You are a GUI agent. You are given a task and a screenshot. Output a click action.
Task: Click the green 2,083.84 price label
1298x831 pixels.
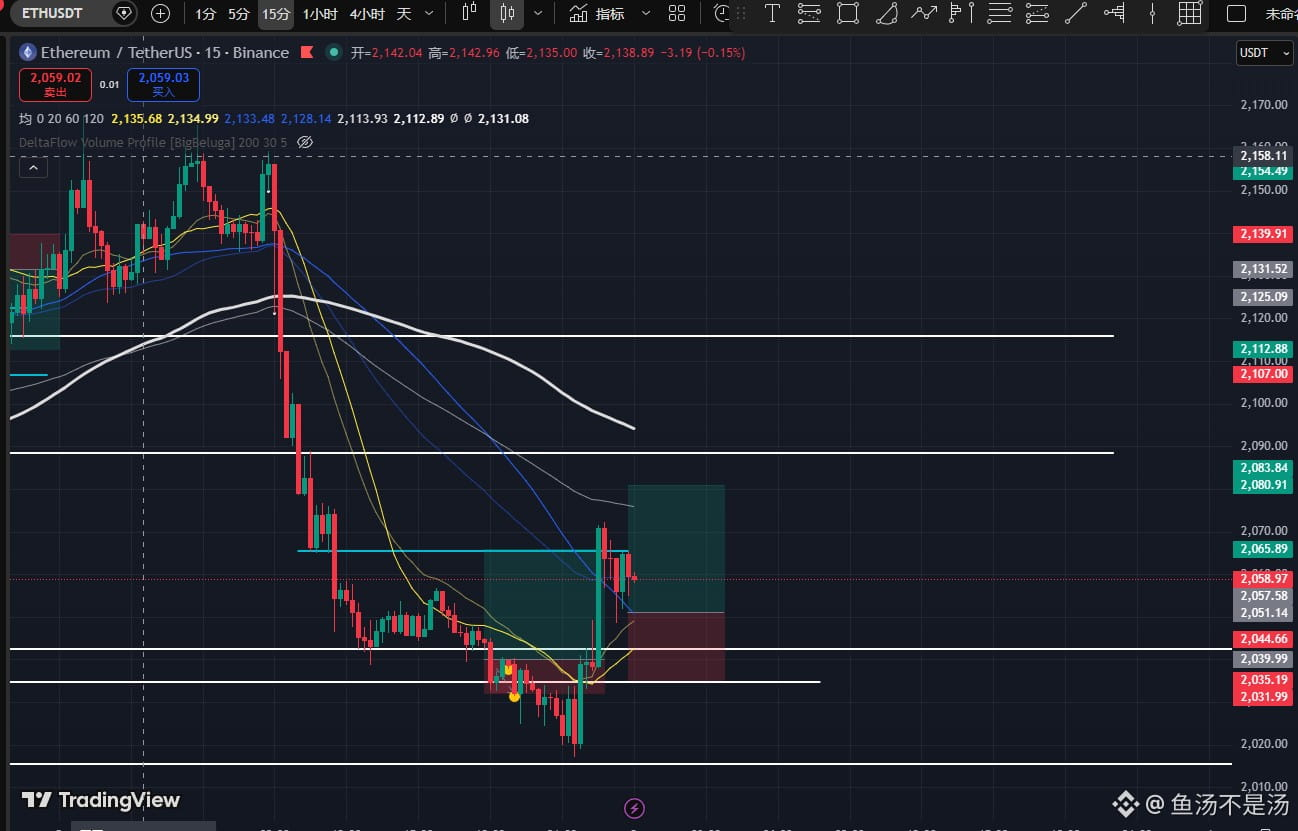click(1263, 468)
